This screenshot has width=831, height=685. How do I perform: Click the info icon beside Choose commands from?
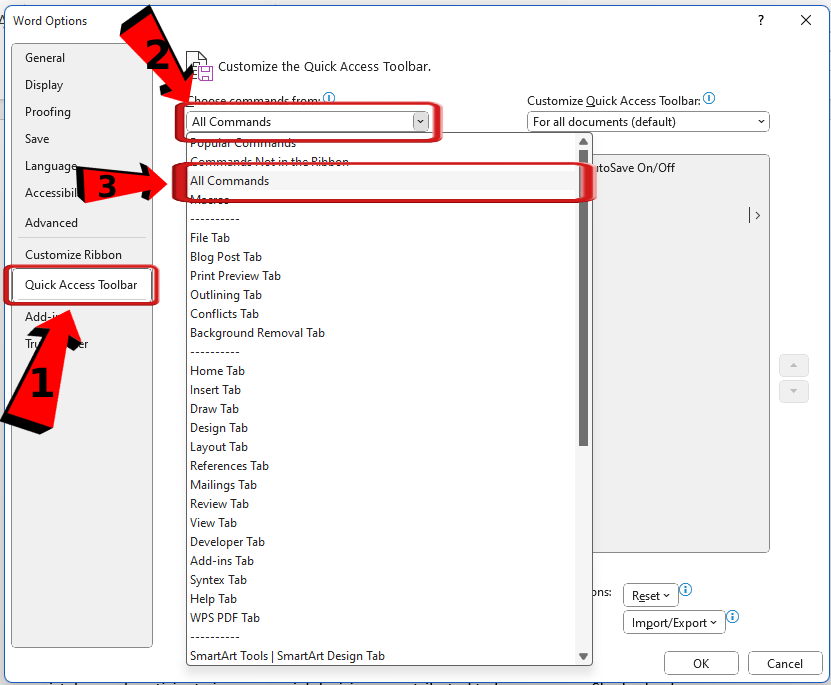click(x=331, y=99)
